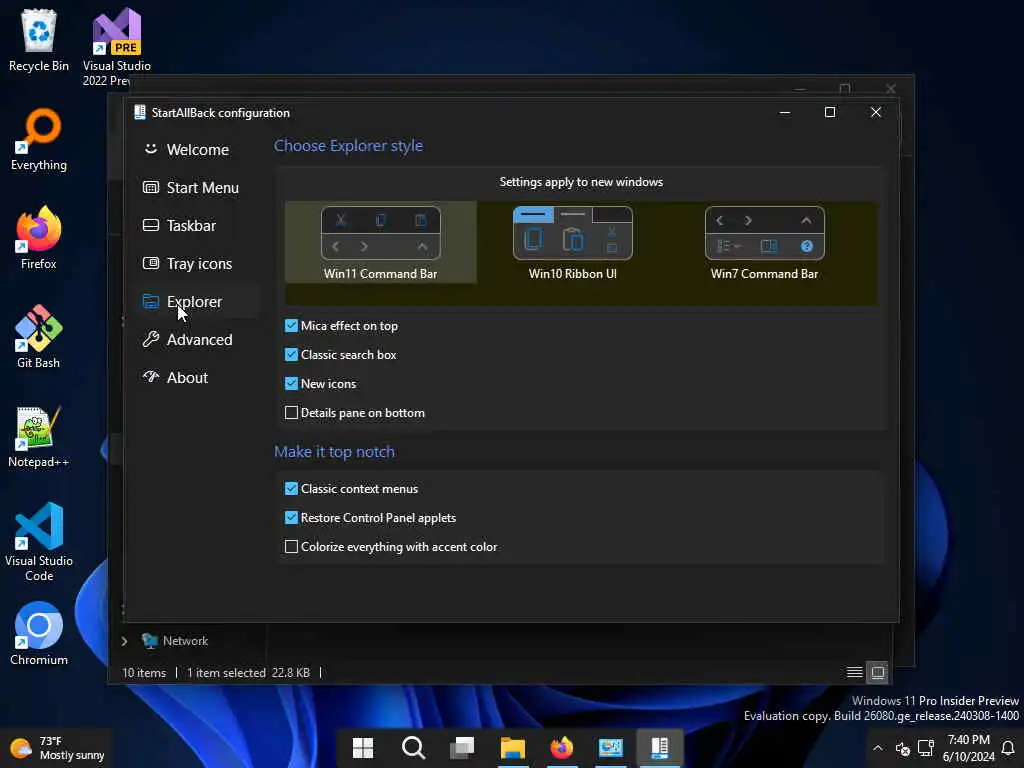Image resolution: width=1024 pixels, height=768 pixels.
Task: Open the clock showing 7:40 PM
Action: tap(968, 748)
